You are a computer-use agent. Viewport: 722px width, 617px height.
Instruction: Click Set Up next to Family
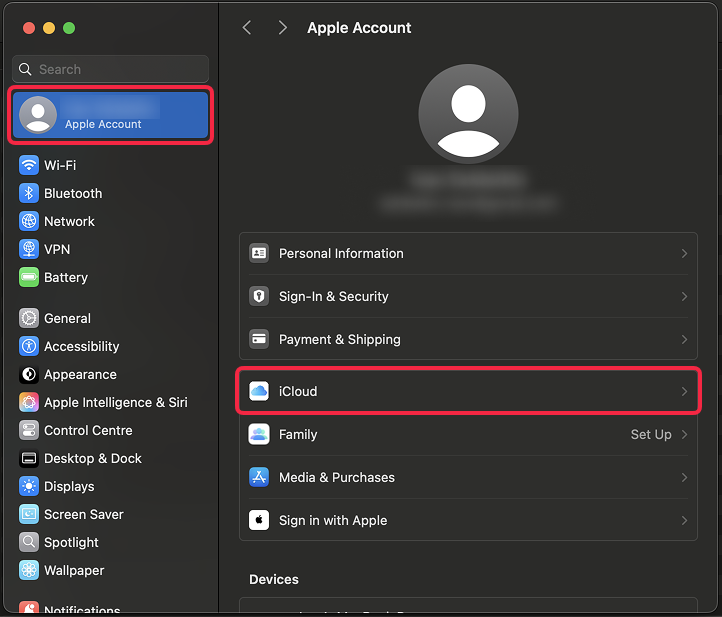point(651,435)
